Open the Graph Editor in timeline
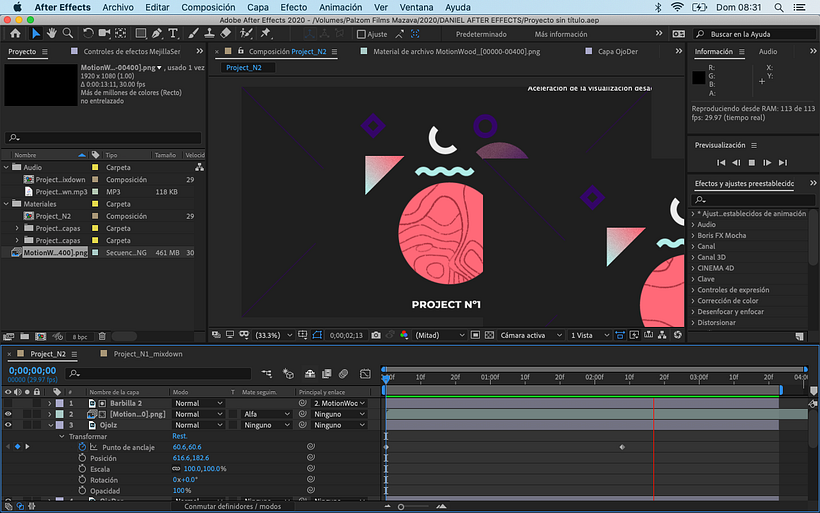The image size is (820, 513). pyautogui.click(x=365, y=373)
